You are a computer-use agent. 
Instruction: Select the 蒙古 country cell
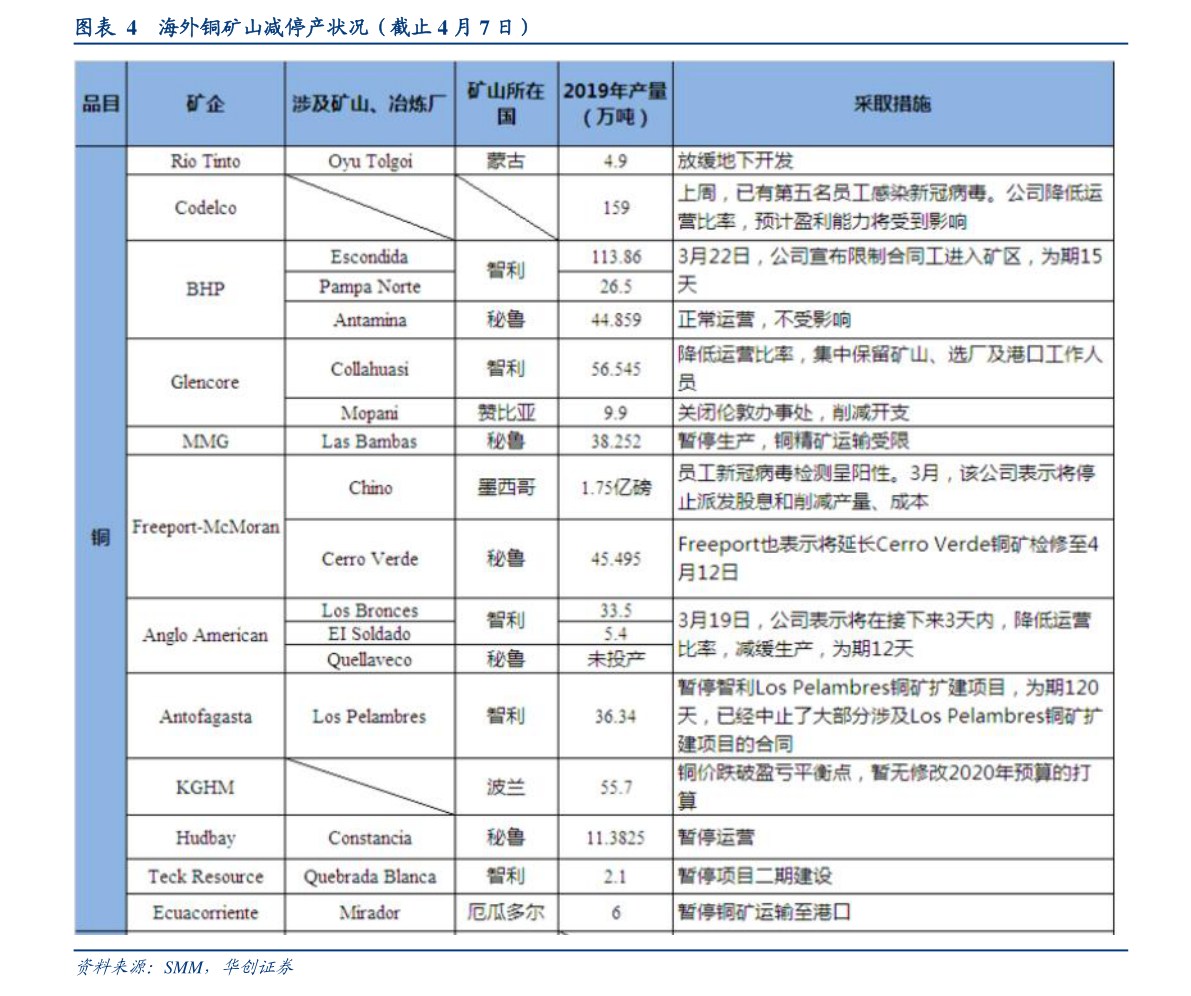[507, 161]
